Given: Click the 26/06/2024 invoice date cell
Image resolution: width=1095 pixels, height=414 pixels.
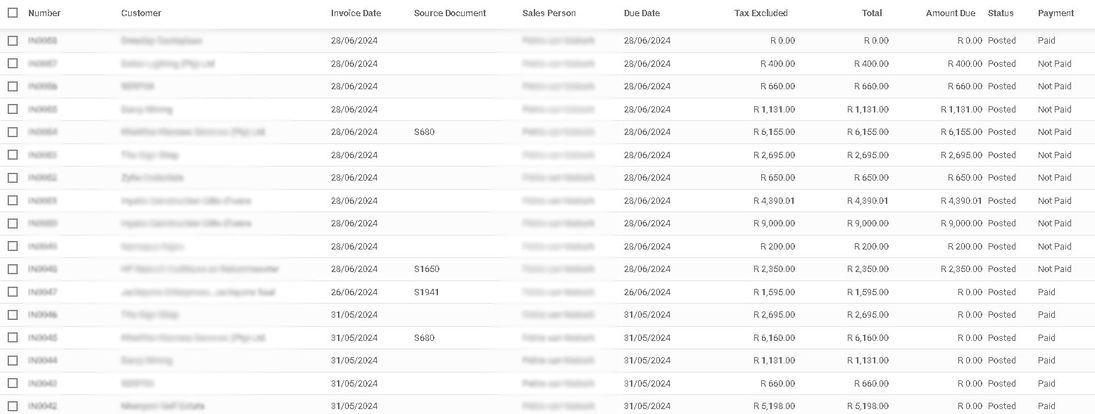Looking at the screenshot, I should (x=354, y=292).
